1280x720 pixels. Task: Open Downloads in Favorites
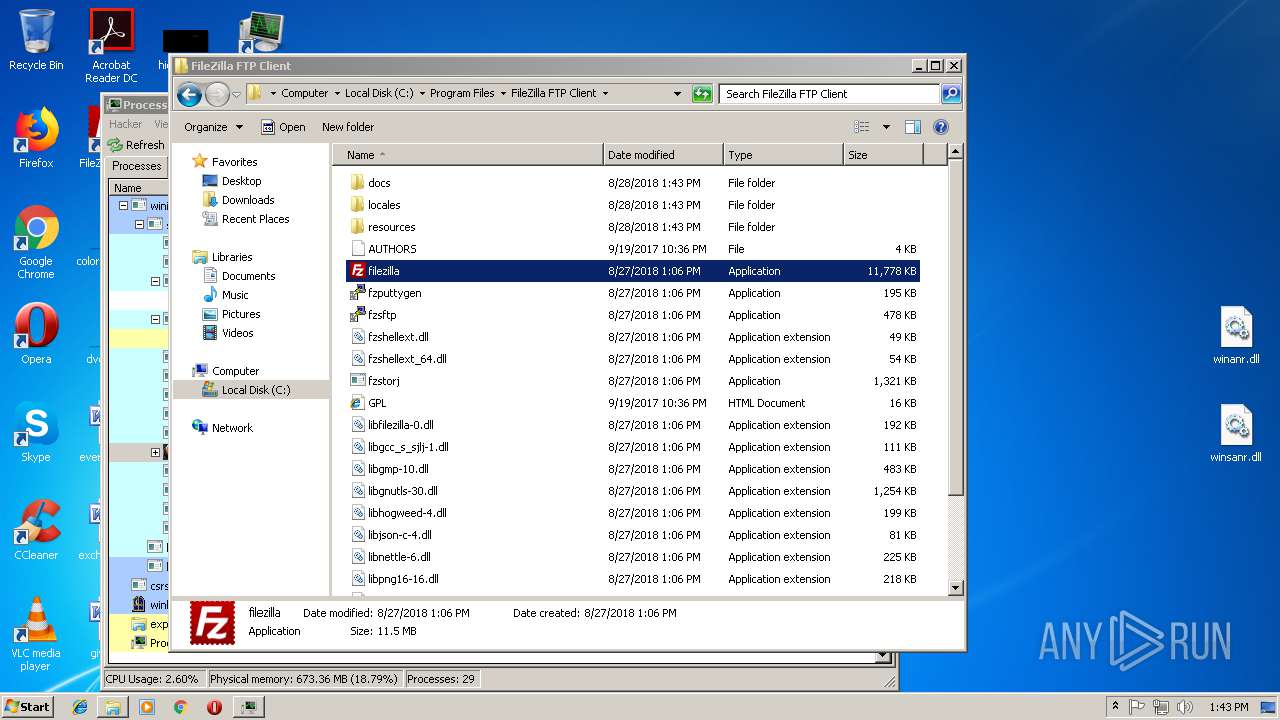point(238,200)
